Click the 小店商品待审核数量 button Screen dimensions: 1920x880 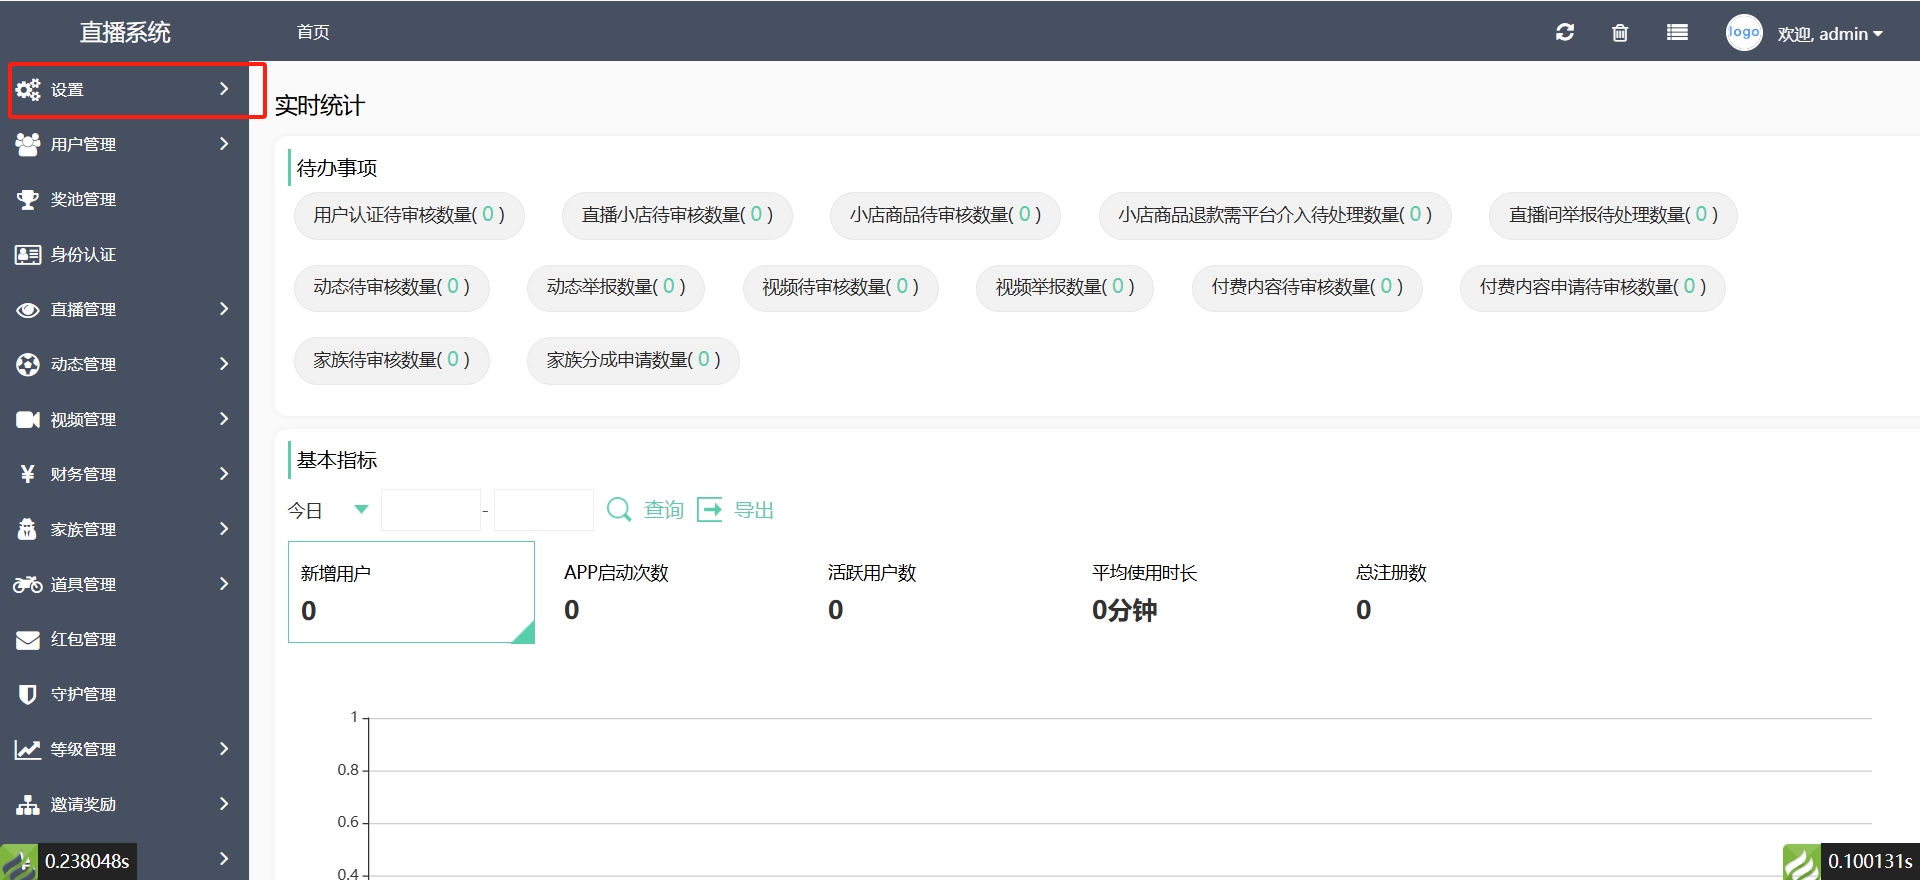945,215
